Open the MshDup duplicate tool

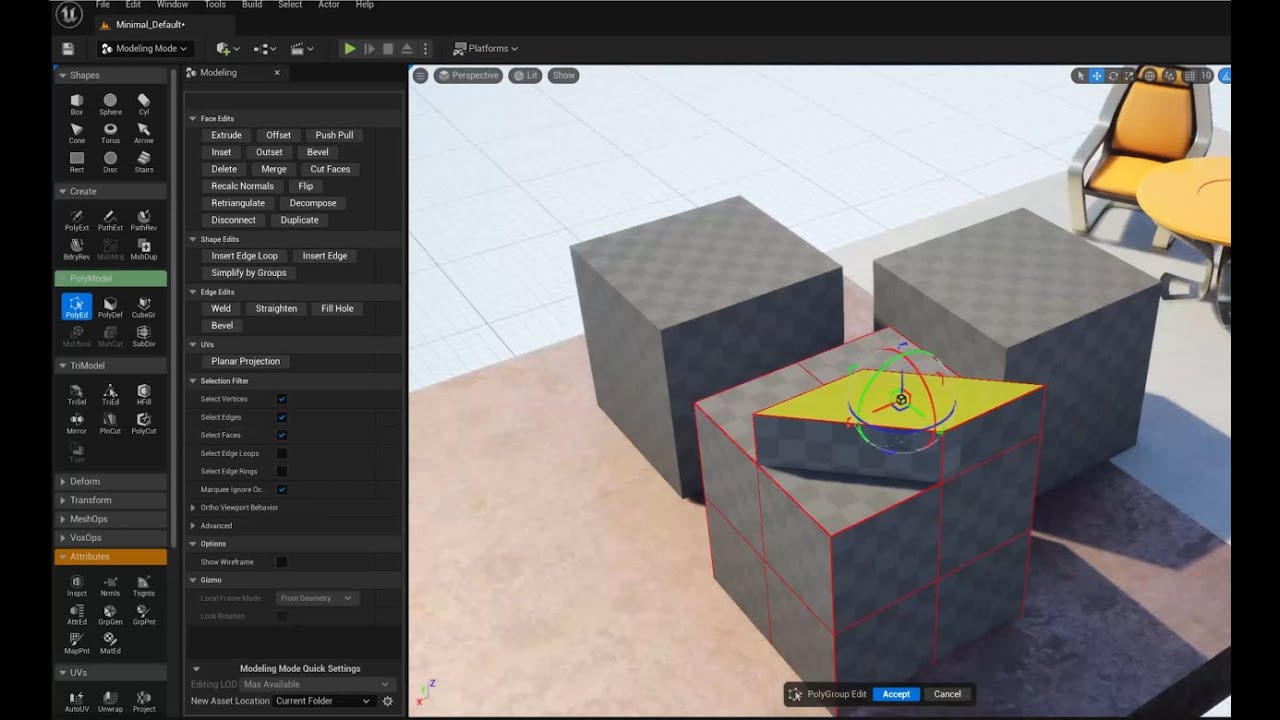tap(144, 249)
